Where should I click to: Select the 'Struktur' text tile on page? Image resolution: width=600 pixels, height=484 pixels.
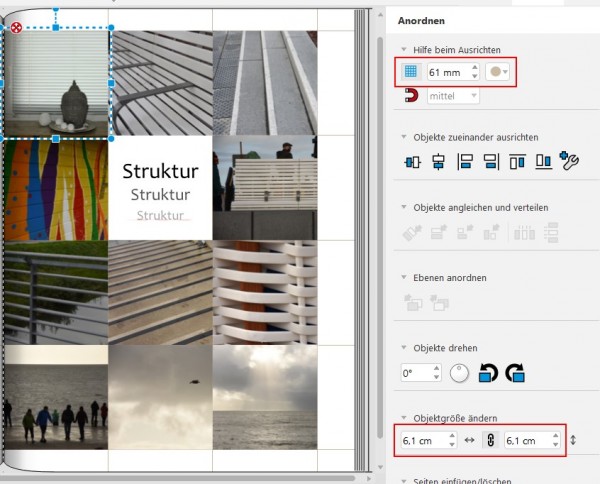(161, 189)
